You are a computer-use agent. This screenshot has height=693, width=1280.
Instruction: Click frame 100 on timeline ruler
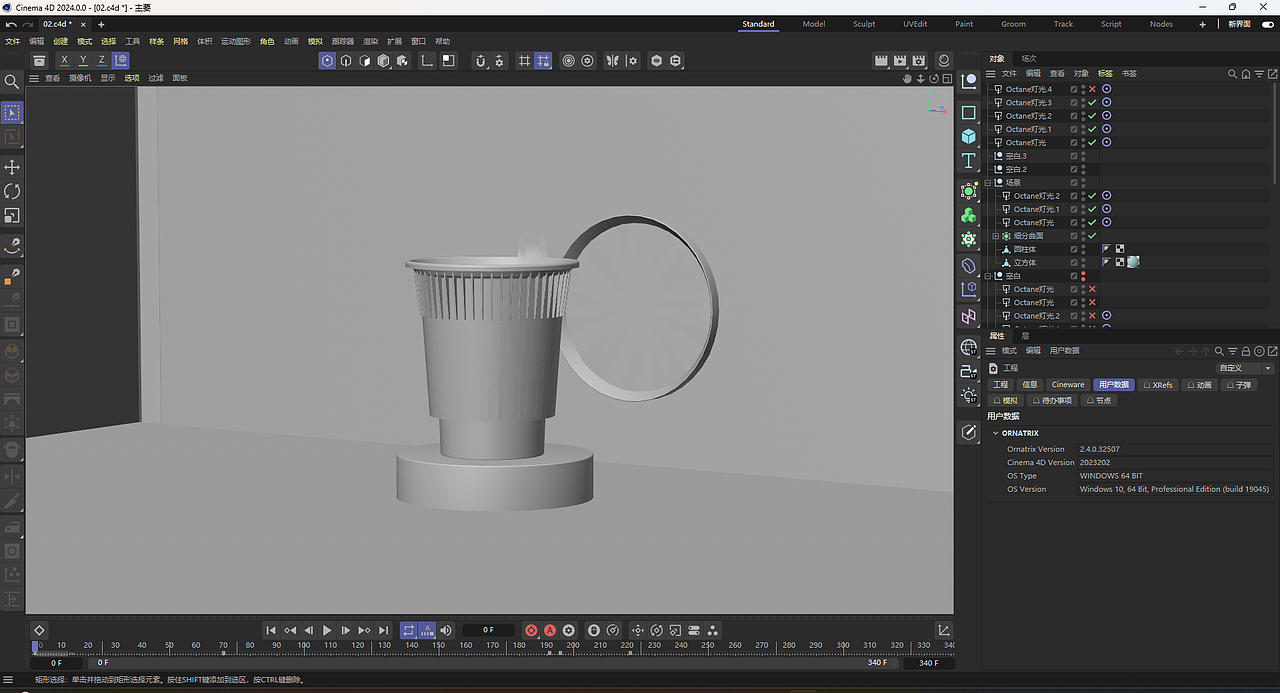[x=303, y=646]
